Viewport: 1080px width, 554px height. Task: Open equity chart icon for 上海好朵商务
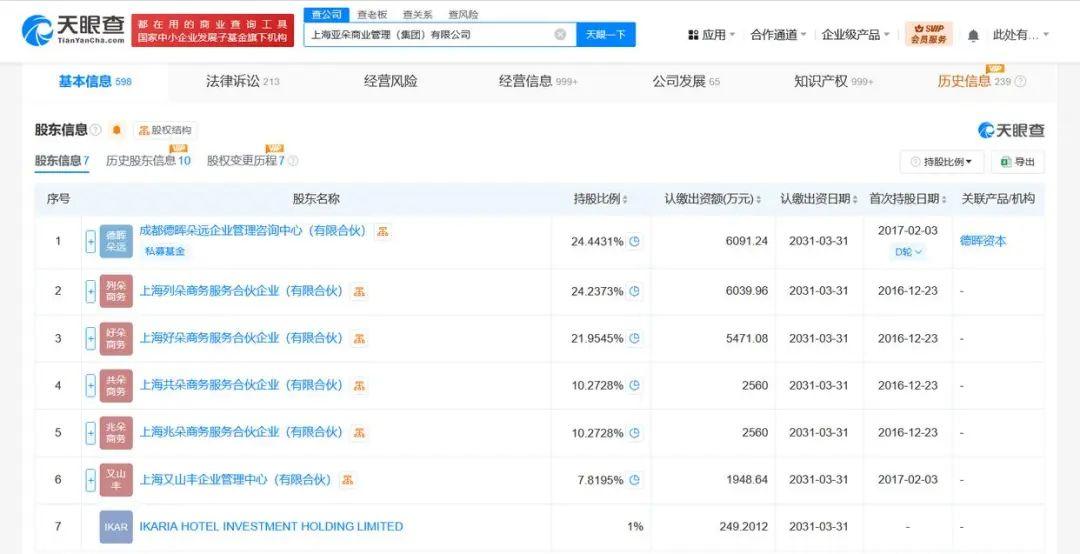pyautogui.click(x=359, y=338)
